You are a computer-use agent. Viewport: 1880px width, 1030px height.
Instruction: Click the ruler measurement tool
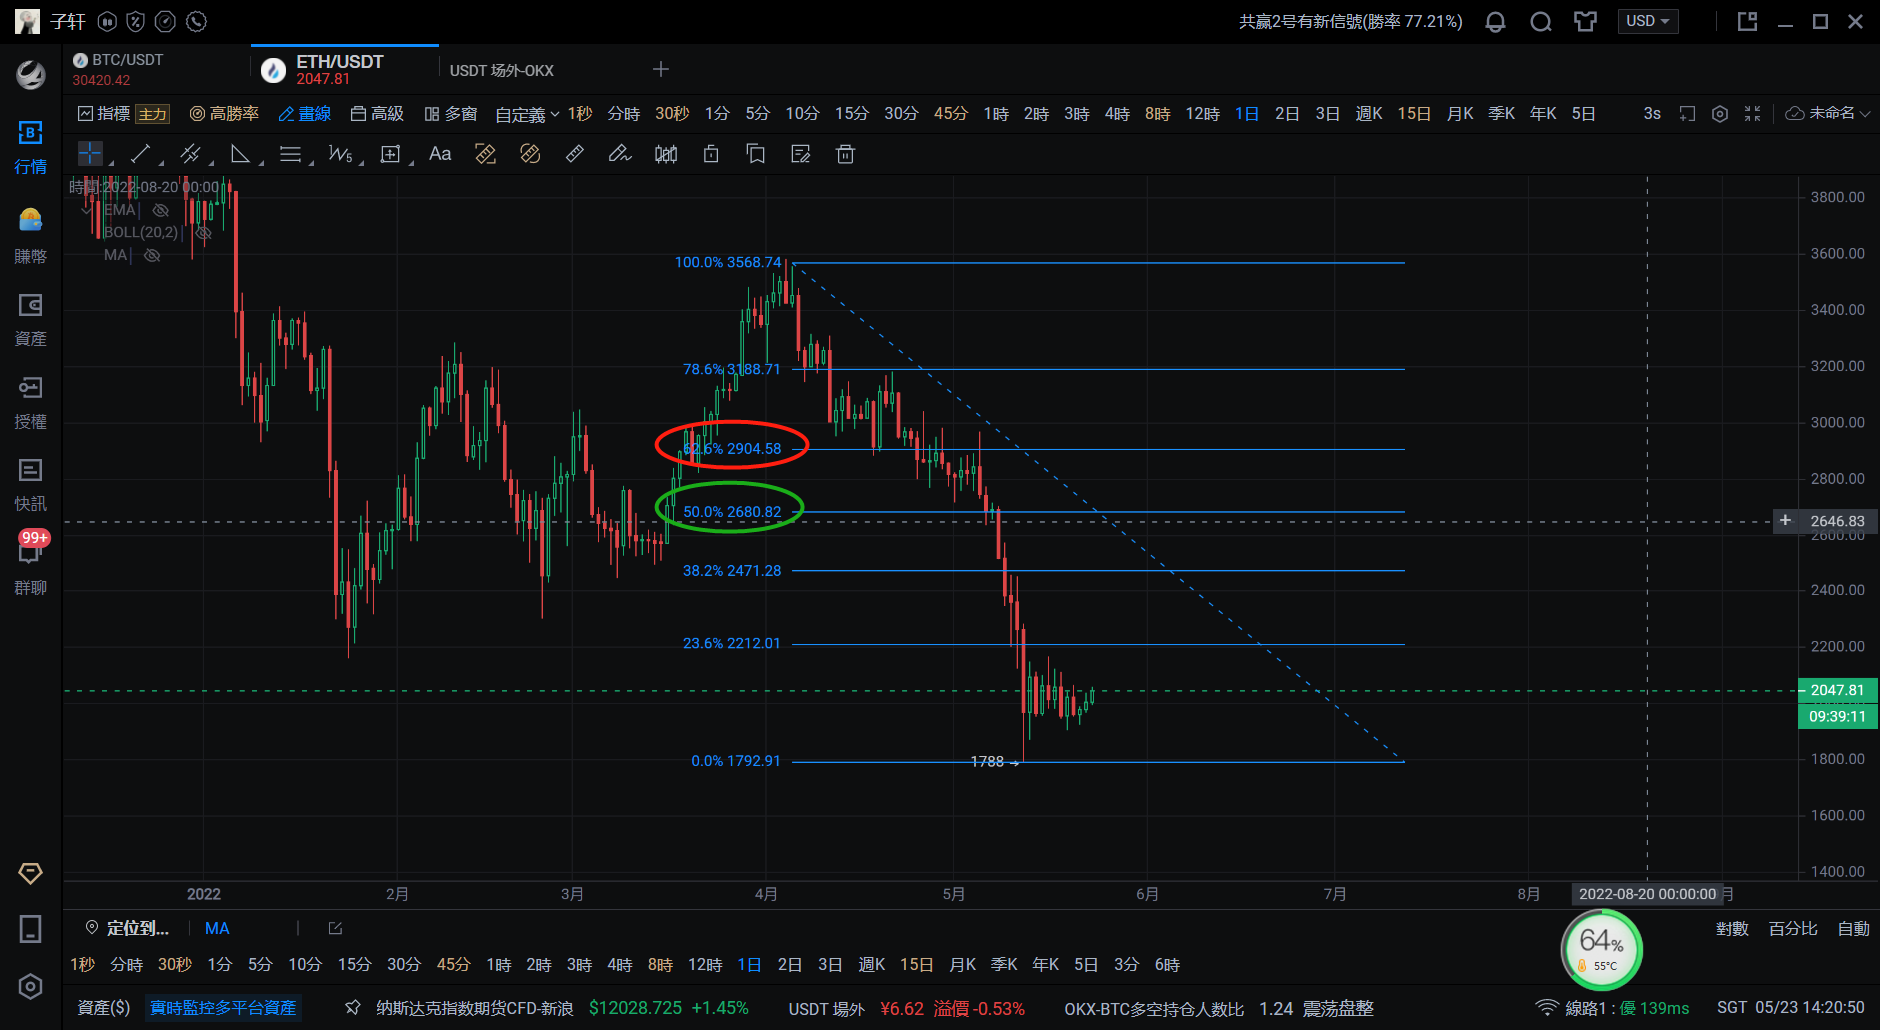pyautogui.click(x=575, y=153)
